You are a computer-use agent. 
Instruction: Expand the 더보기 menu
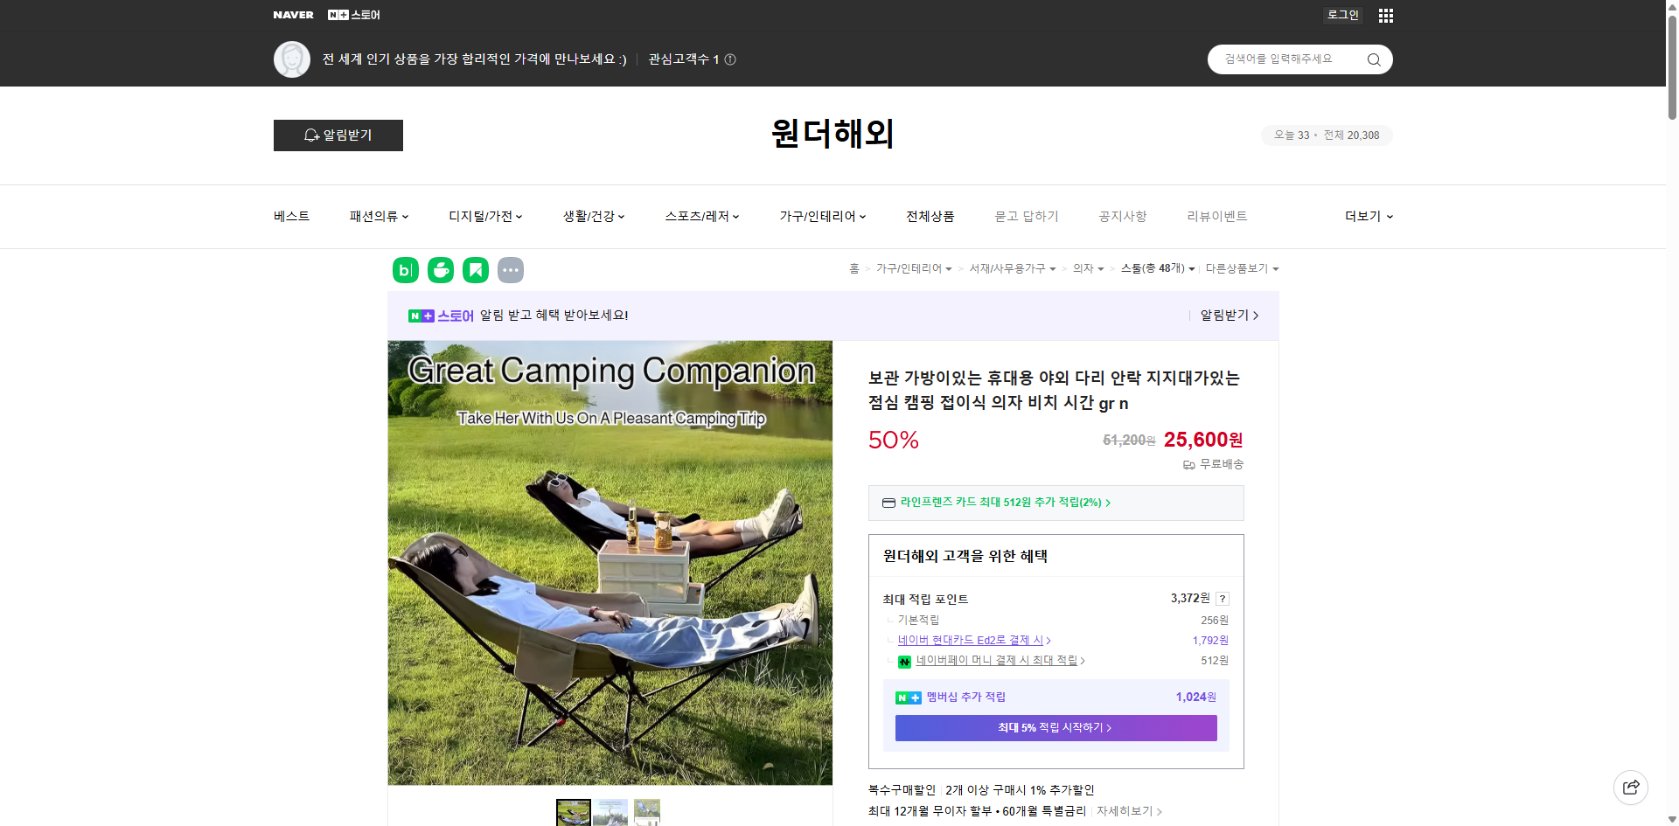(1368, 216)
